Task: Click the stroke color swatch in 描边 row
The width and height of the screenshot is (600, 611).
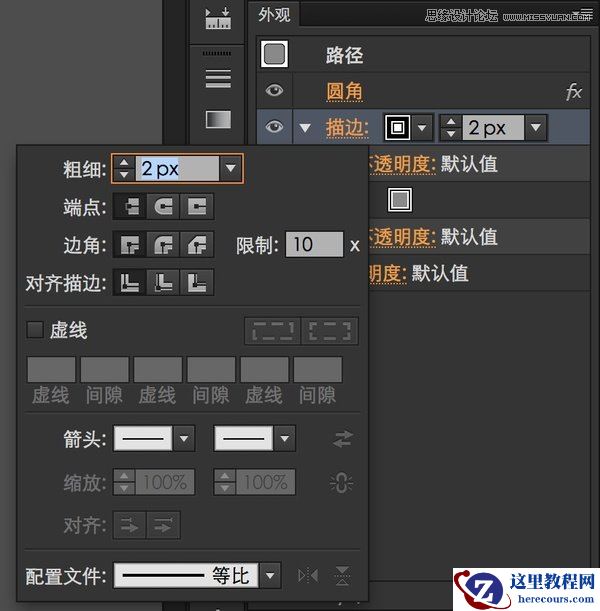Action: tap(397, 127)
